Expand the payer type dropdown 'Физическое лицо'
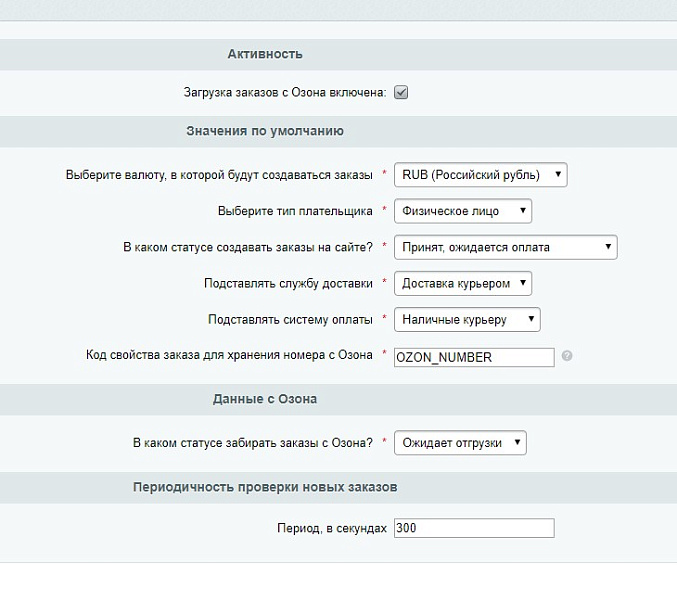 [463, 211]
